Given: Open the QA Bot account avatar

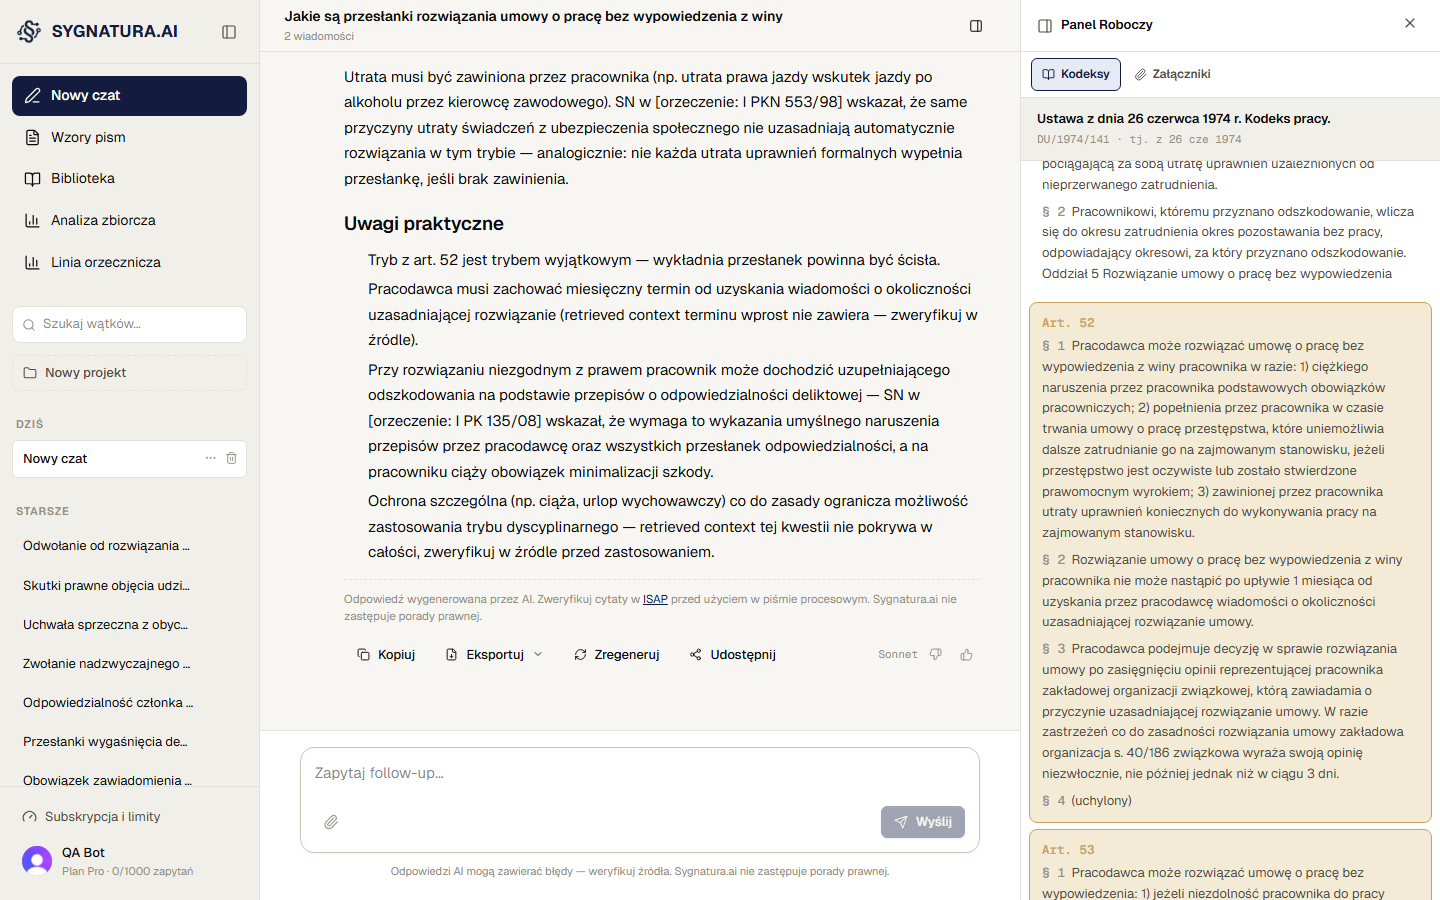Looking at the screenshot, I should (37, 861).
